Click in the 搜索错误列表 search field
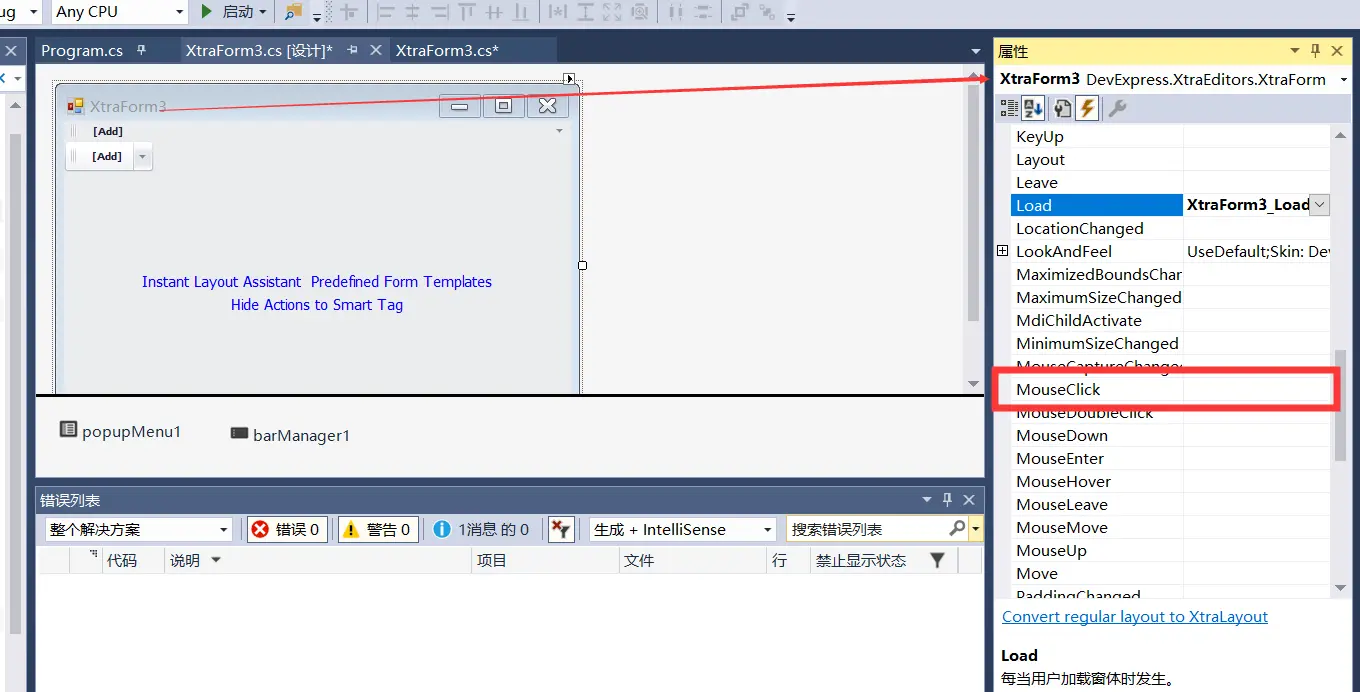This screenshot has width=1360, height=692. [868, 529]
